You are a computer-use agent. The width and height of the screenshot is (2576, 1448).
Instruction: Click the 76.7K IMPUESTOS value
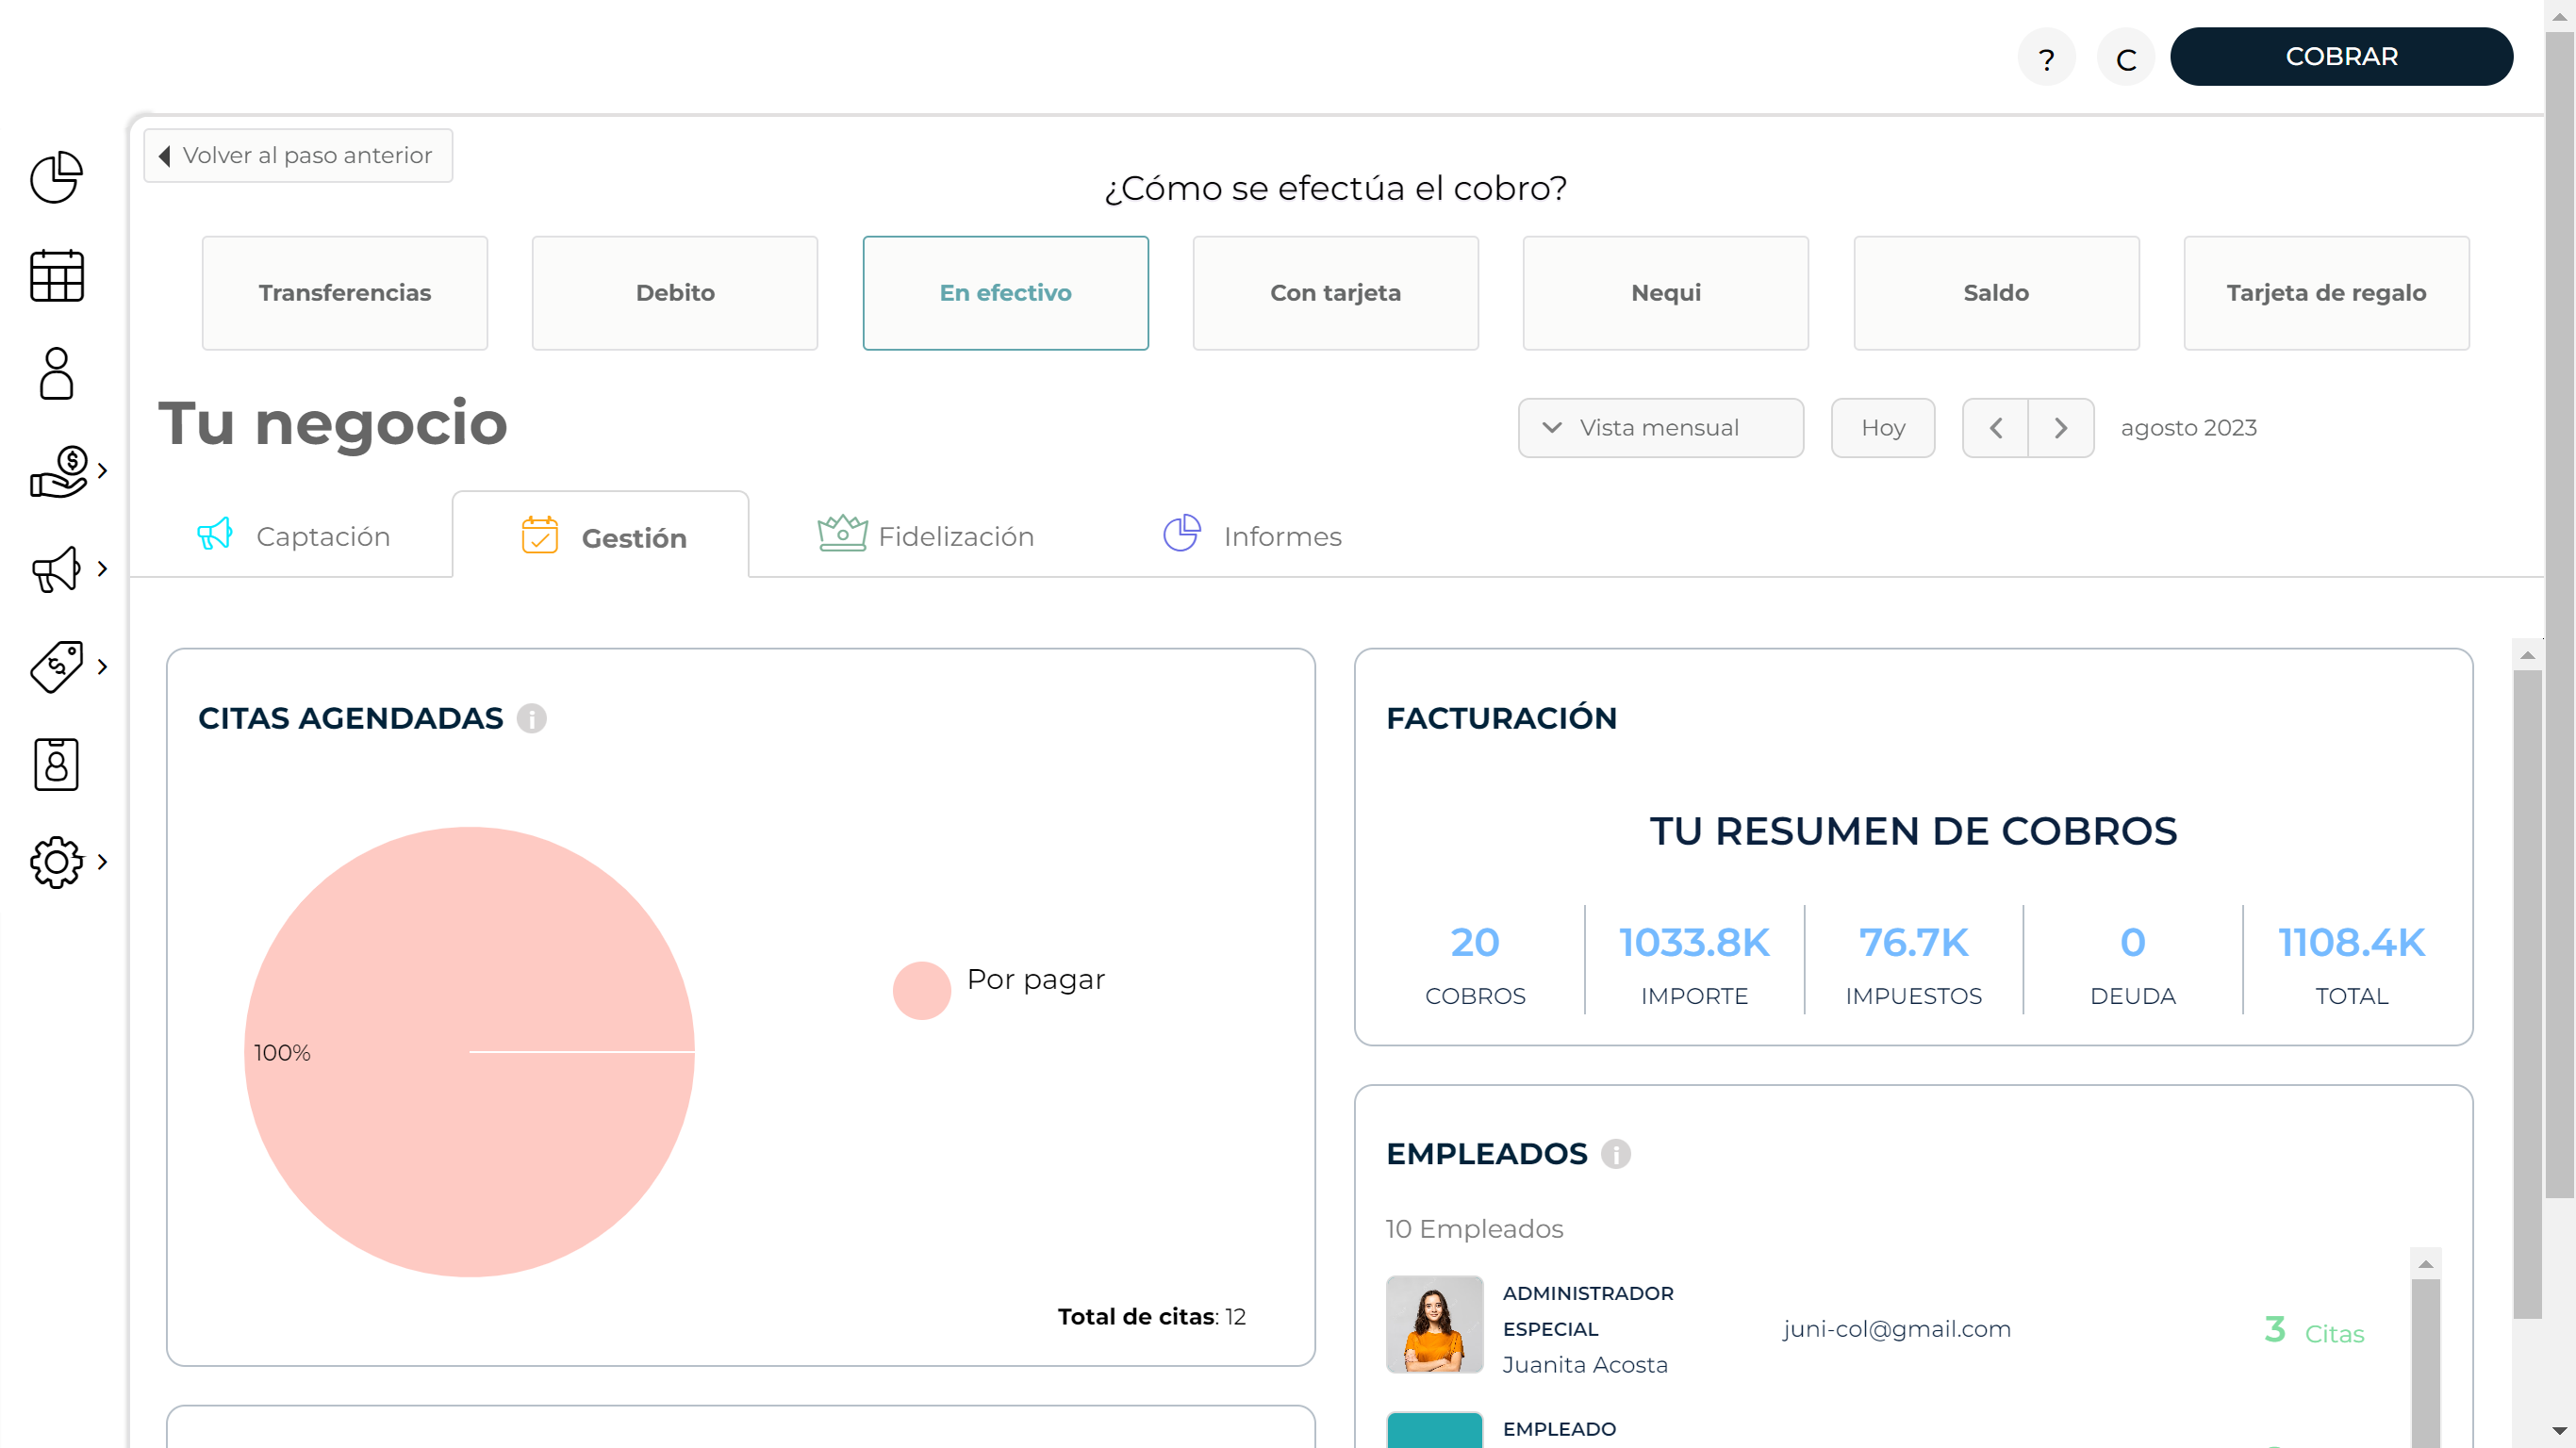click(x=1913, y=942)
